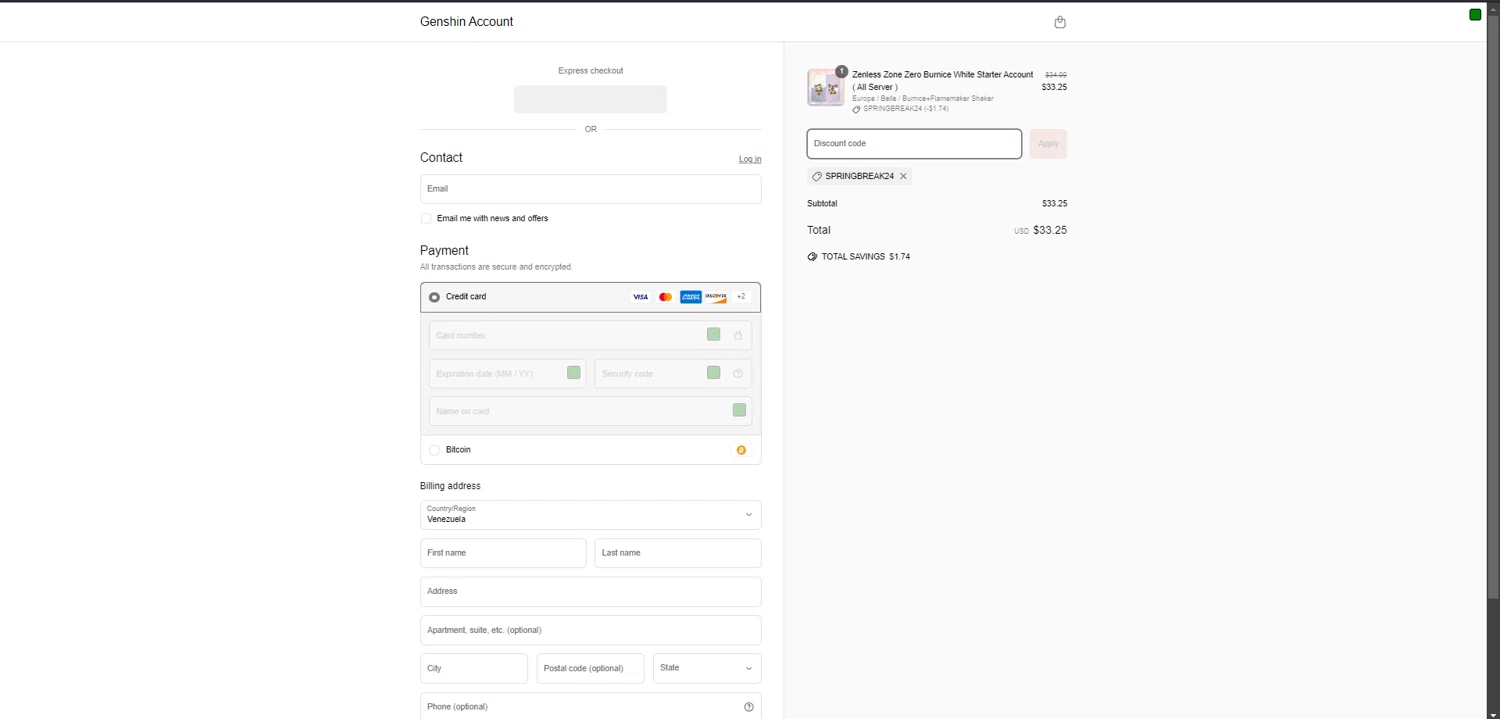Click the struck-through original price

pos(1056,75)
